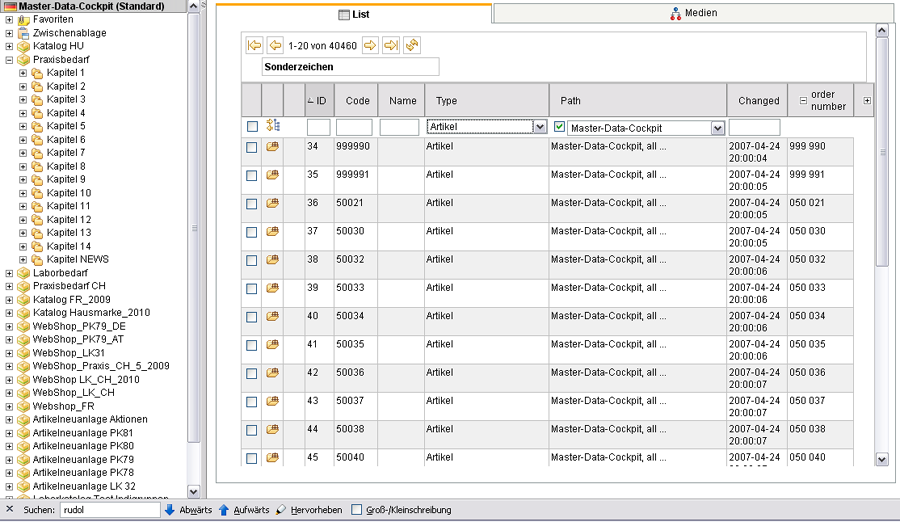Go to the next results page
Viewport: 900px width, 522px height.
[x=370, y=46]
